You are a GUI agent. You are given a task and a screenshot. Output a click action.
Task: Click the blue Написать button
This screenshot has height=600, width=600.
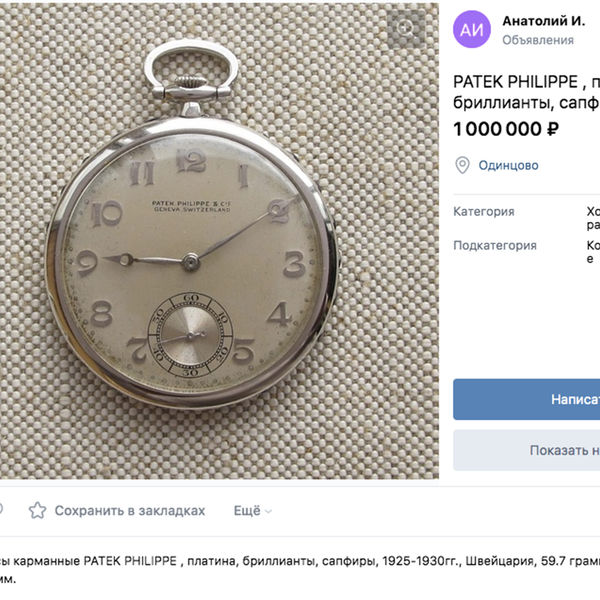tap(527, 399)
